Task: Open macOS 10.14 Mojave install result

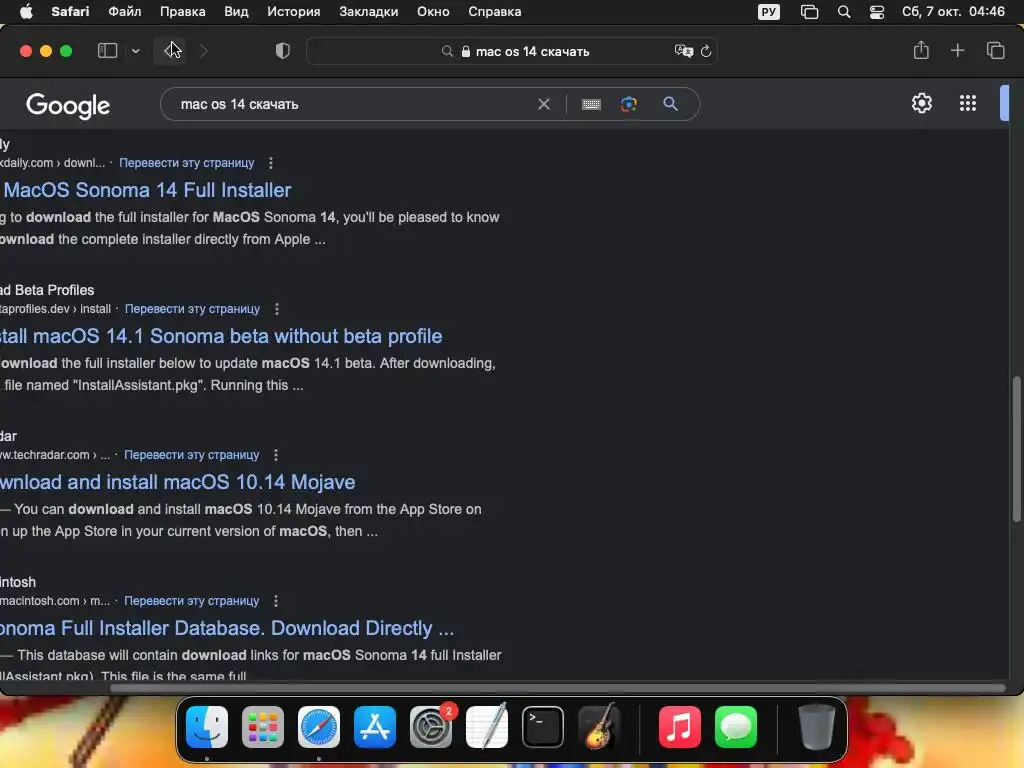Action: pyautogui.click(x=178, y=482)
